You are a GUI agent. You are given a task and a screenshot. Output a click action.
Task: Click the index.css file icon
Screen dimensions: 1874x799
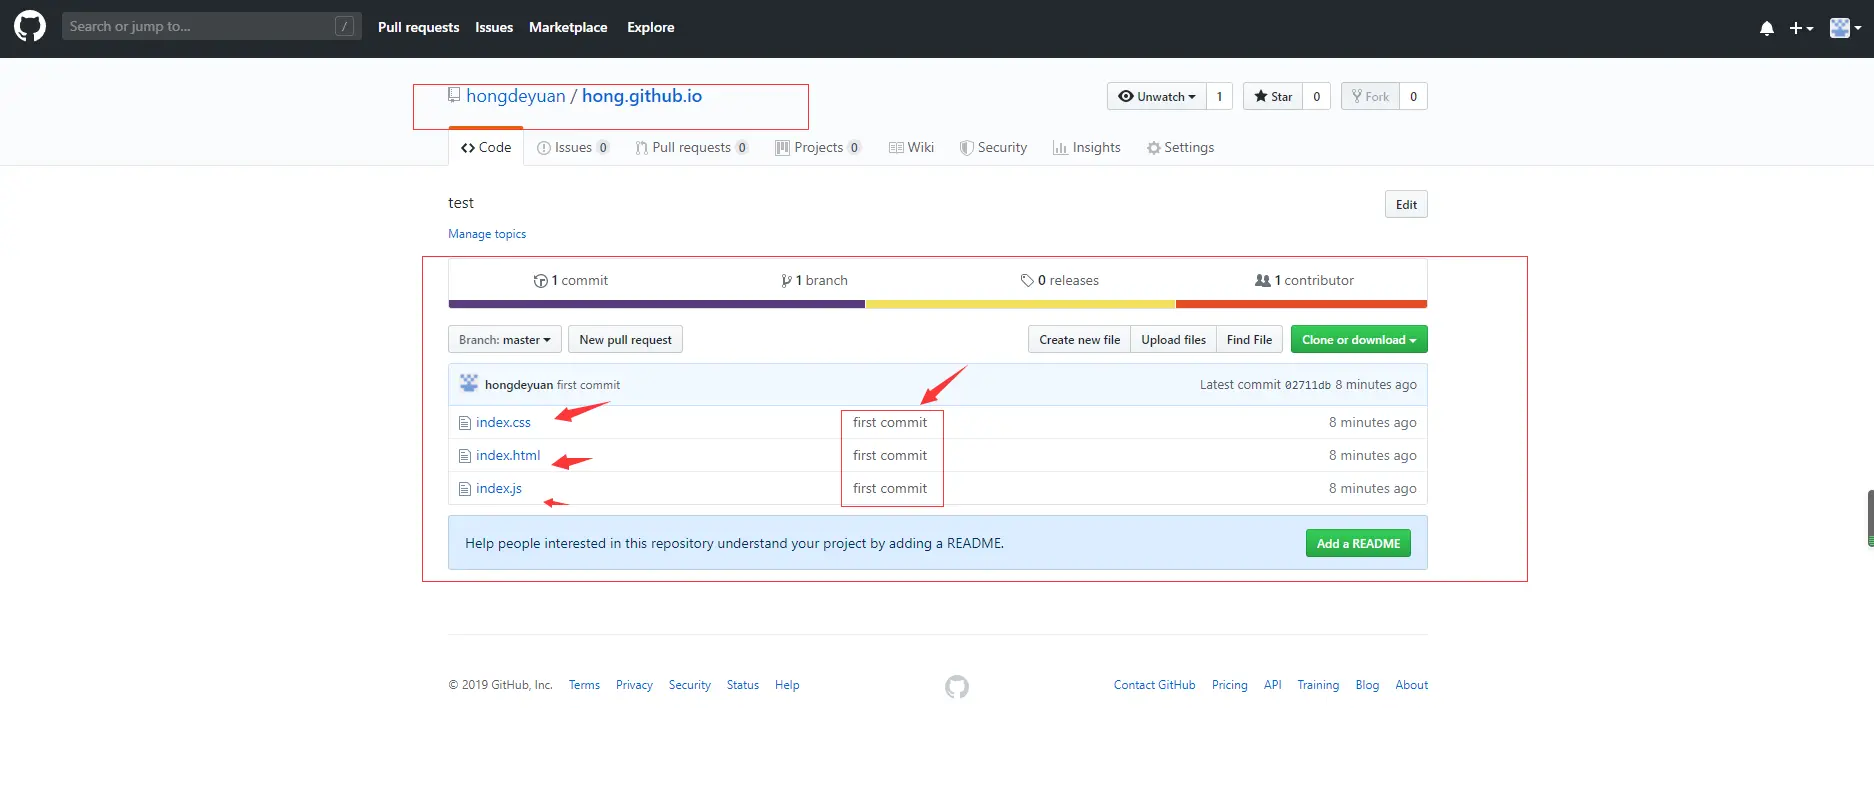464,423
